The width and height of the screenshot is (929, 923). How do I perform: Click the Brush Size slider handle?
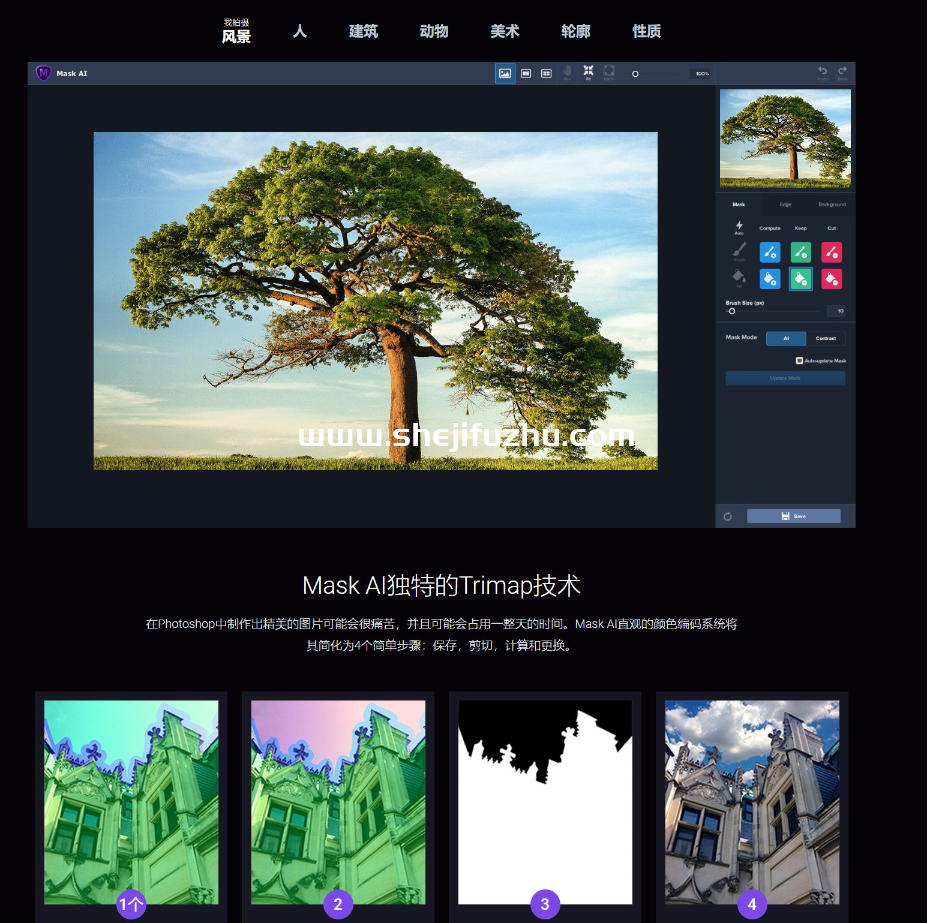[732, 311]
